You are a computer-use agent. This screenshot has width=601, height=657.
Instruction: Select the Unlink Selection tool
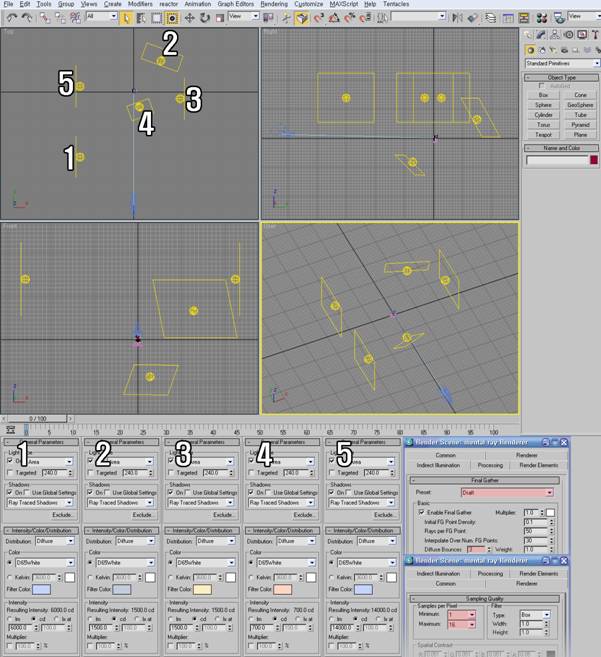coord(60,18)
